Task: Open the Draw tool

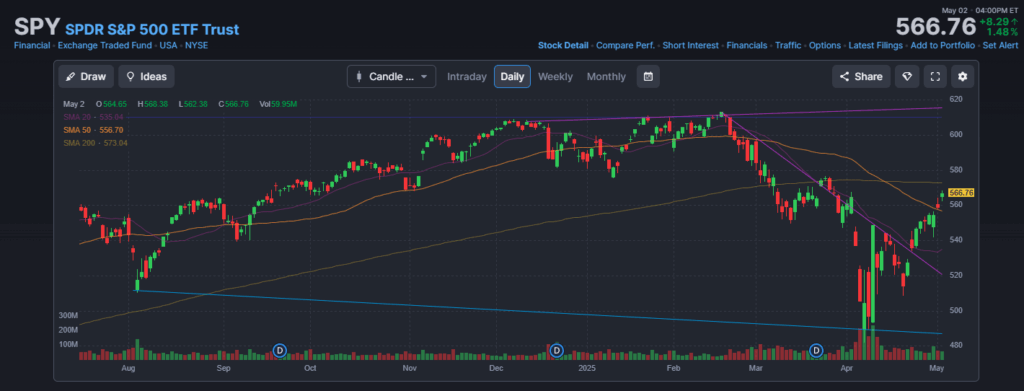Action: pos(86,76)
